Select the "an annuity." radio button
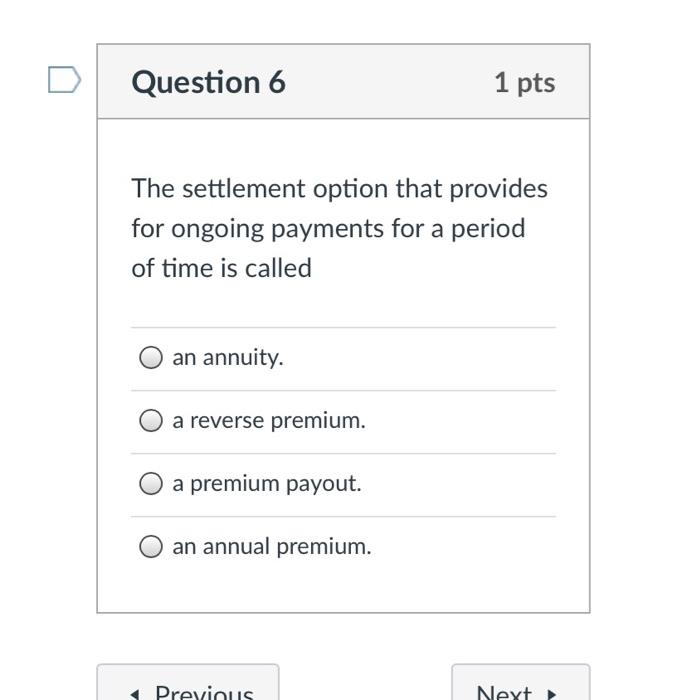Image resolution: width=687 pixels, height=700 pixels. coord(150,358)
